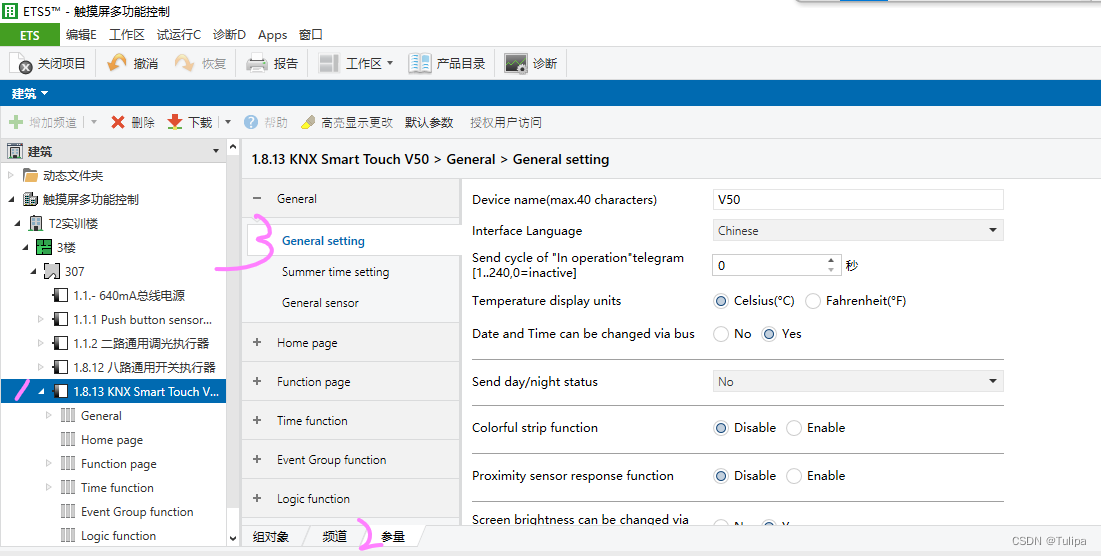Screen dimensions: 1101x556
Task: Click the download arrow icon
Action: point(175,122)
